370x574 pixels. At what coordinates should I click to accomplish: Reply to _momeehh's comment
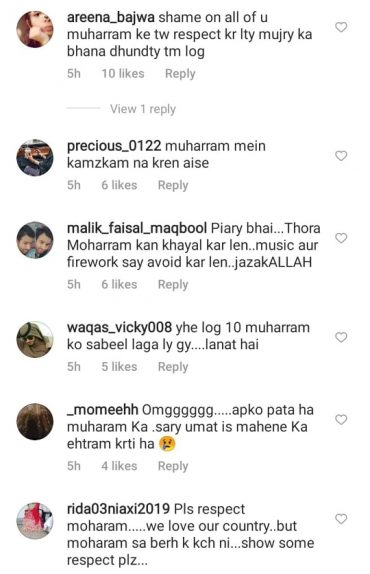(x=173, y=466)
